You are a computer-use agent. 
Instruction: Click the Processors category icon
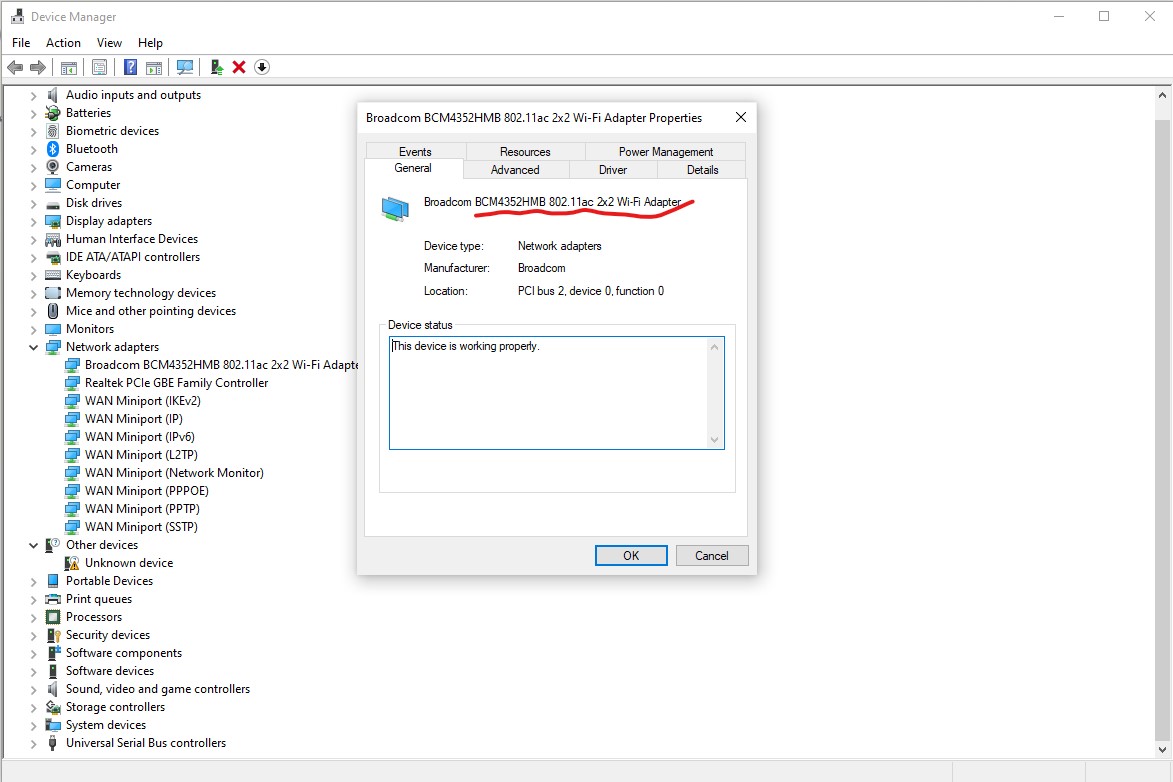(52, 617)
